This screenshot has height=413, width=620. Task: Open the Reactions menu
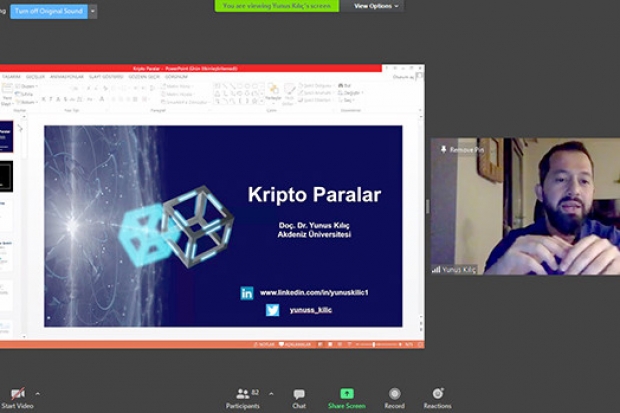tap(437, 394)
